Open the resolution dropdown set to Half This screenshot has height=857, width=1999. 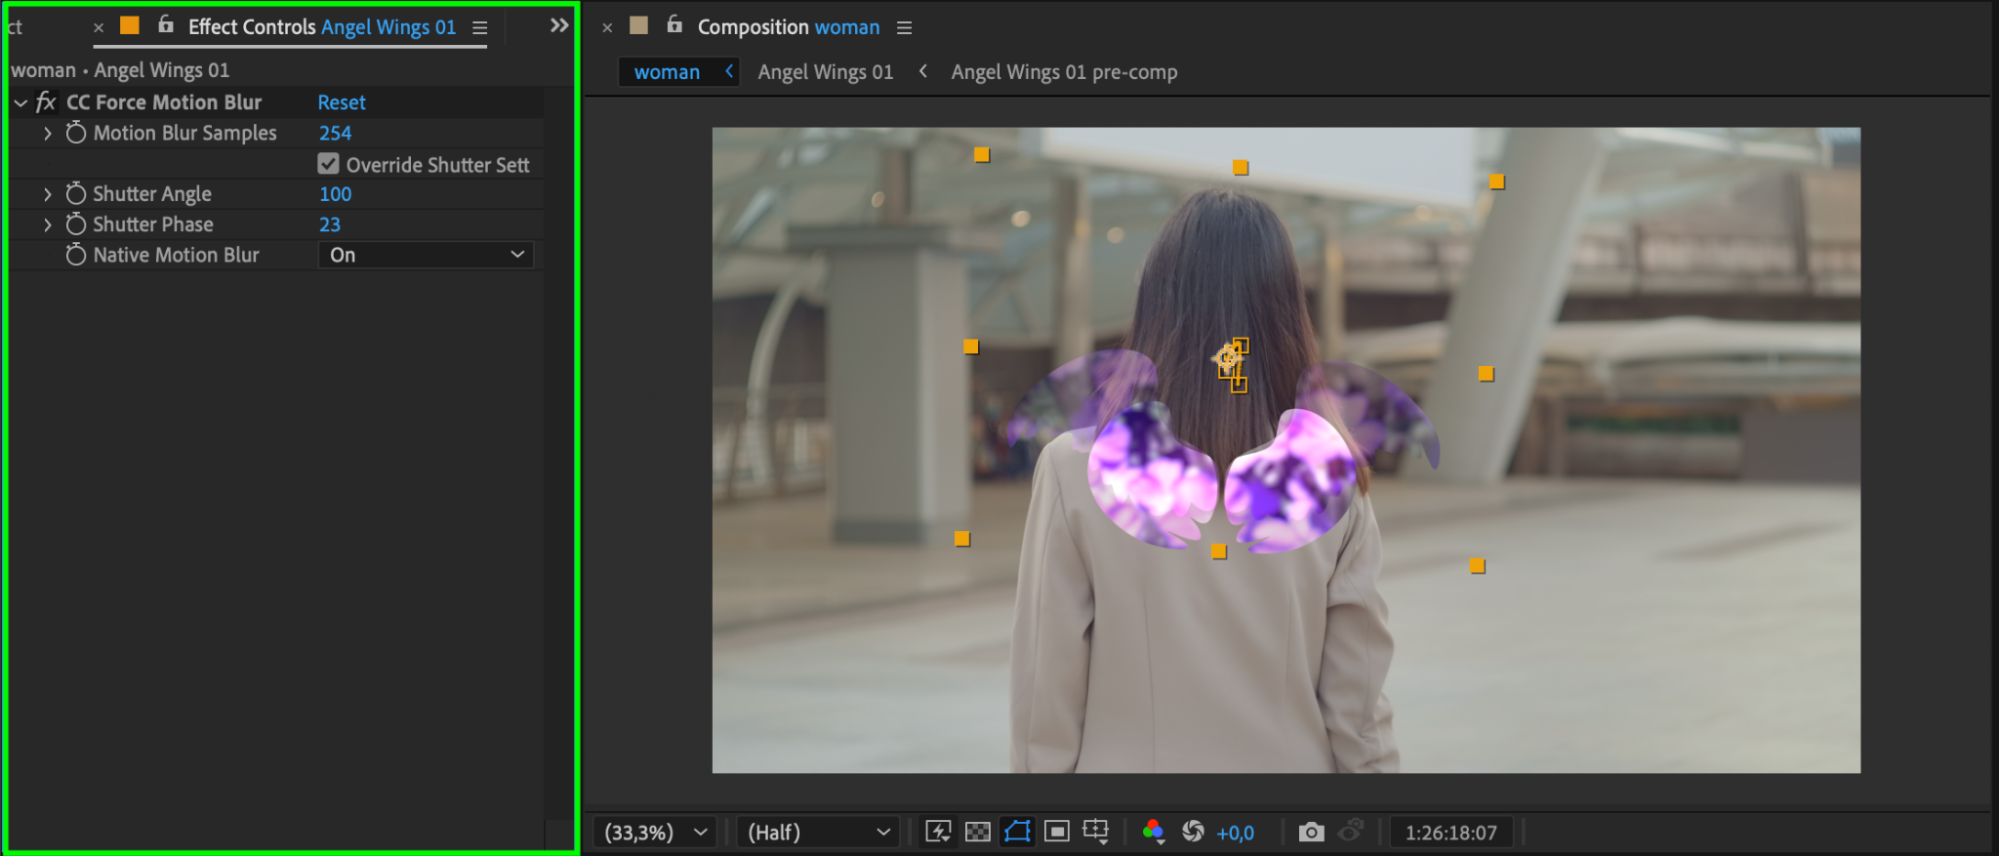[x=818, y=832]
